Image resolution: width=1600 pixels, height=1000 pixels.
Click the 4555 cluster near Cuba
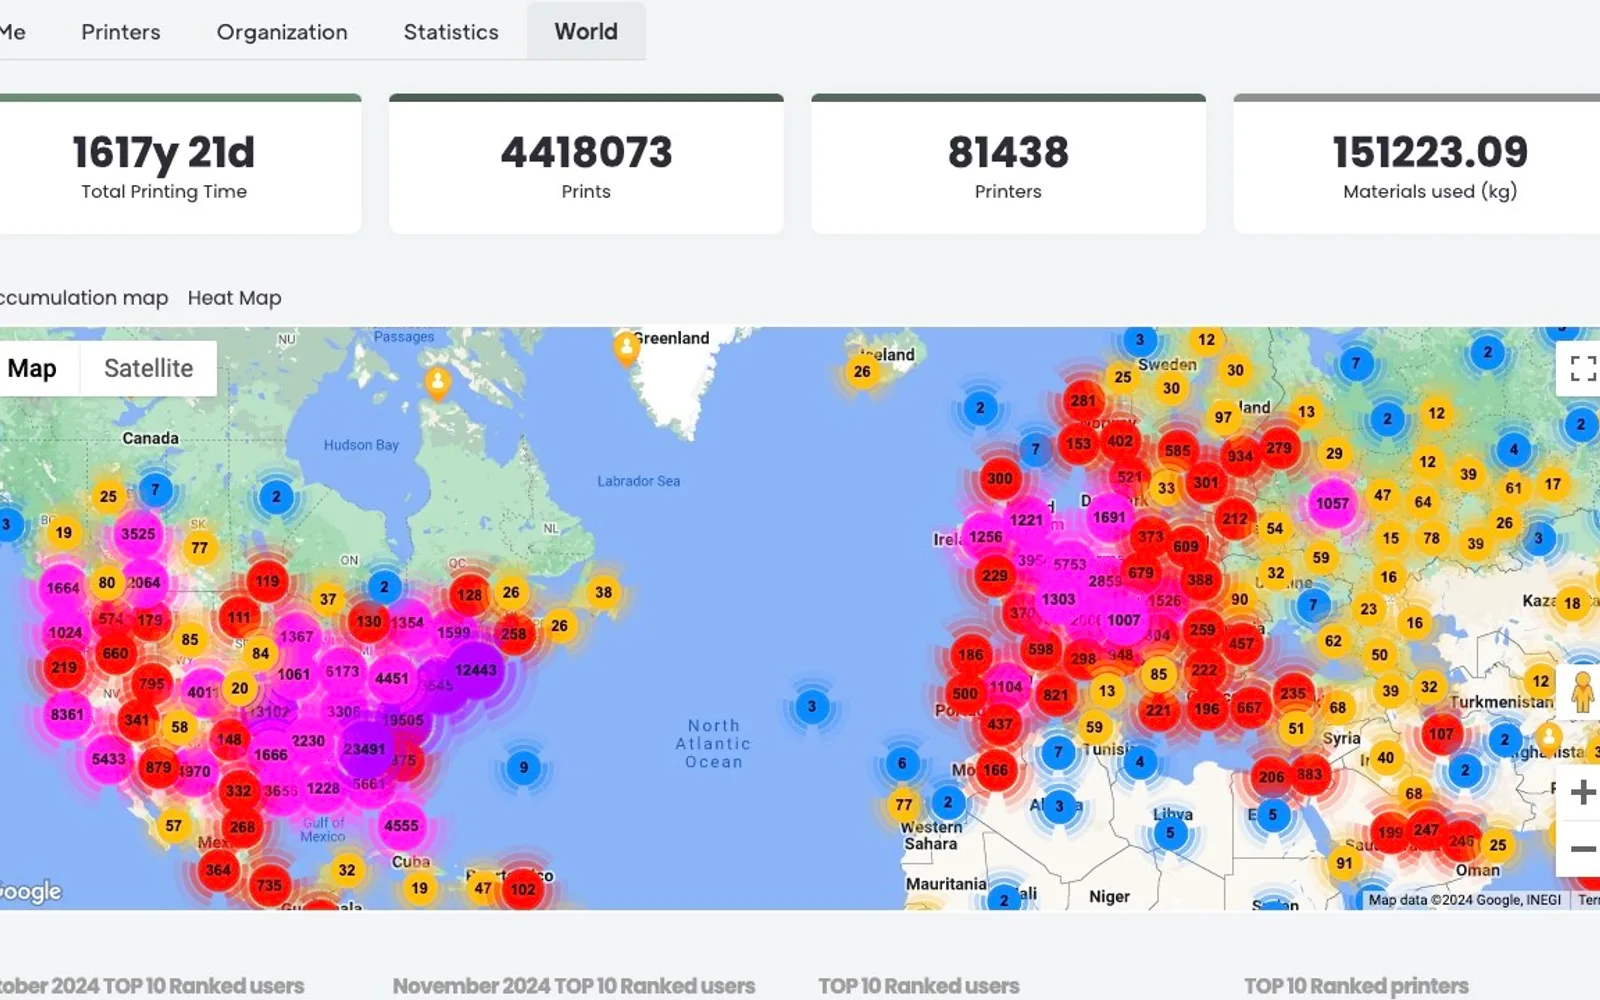pyautogui.click(x=401, y=826)
